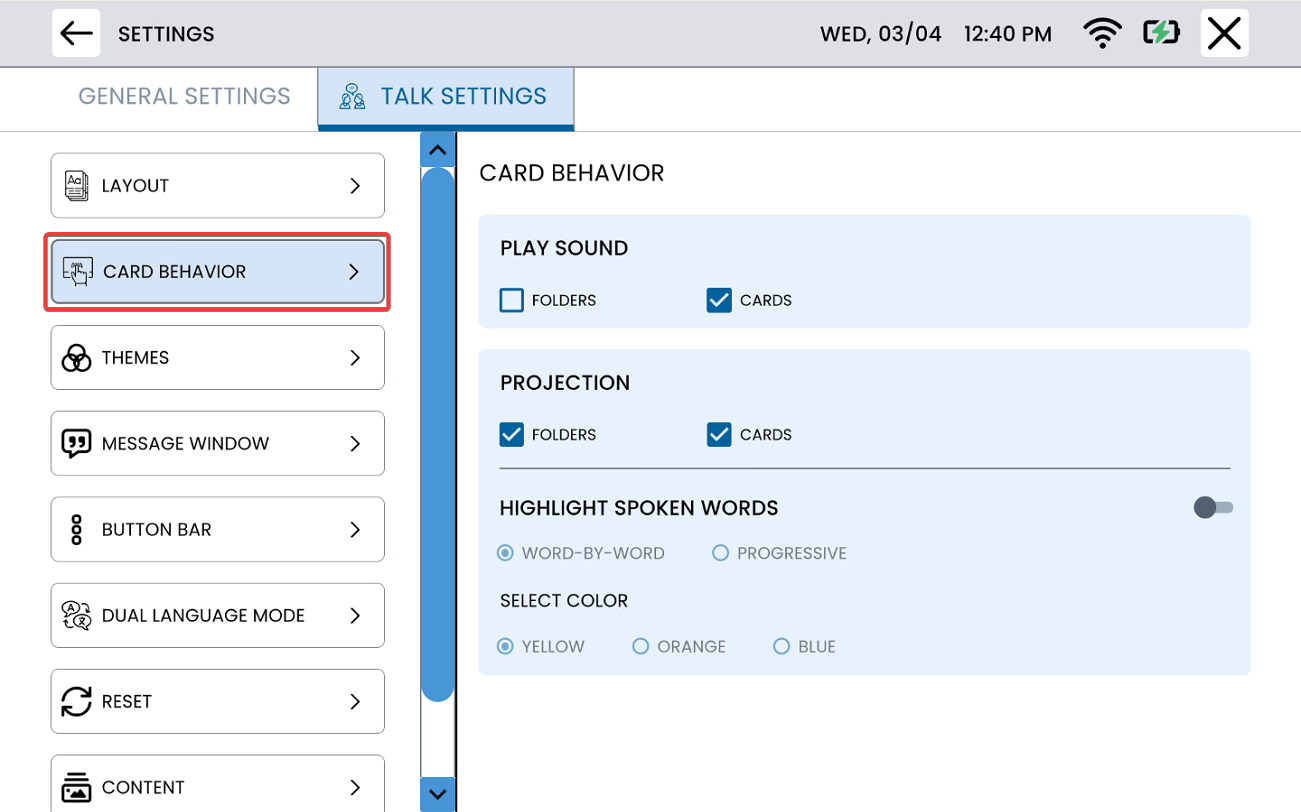Open the Card Behavior settings button
The image size is (1301, 812).
click(218, 272)
